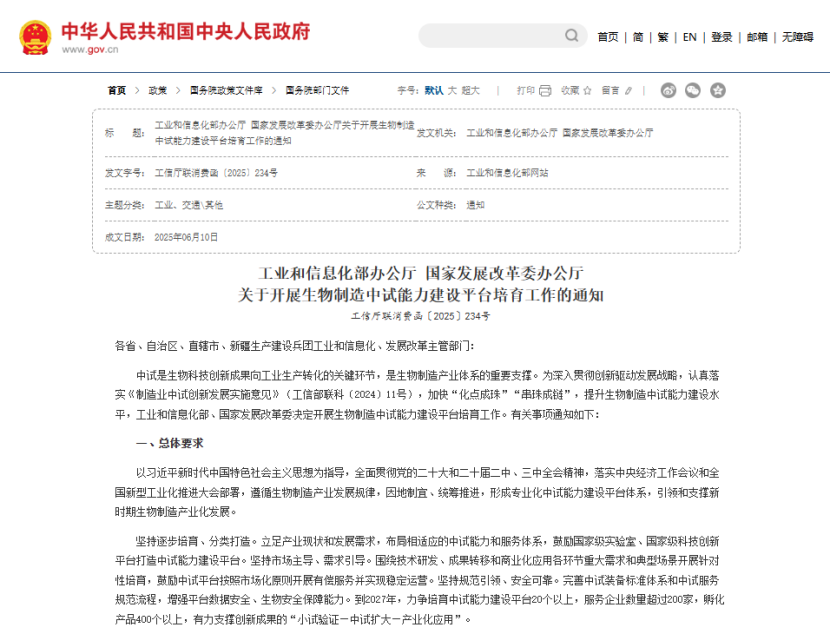
Task: Open the 首页 link in top navigation
Action: (608, 37)
